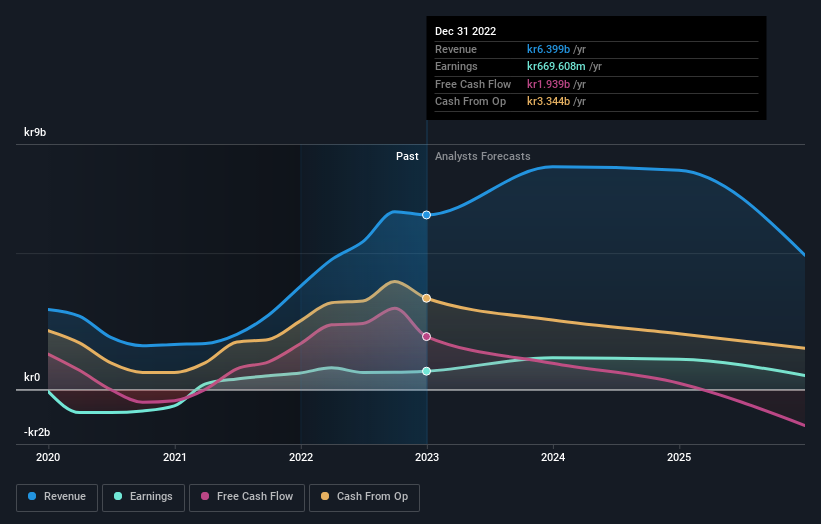The height and width of the screenshot is (524, 821).
Task: Toggle the Revenue legend button
Action: (x=57, y=497)
